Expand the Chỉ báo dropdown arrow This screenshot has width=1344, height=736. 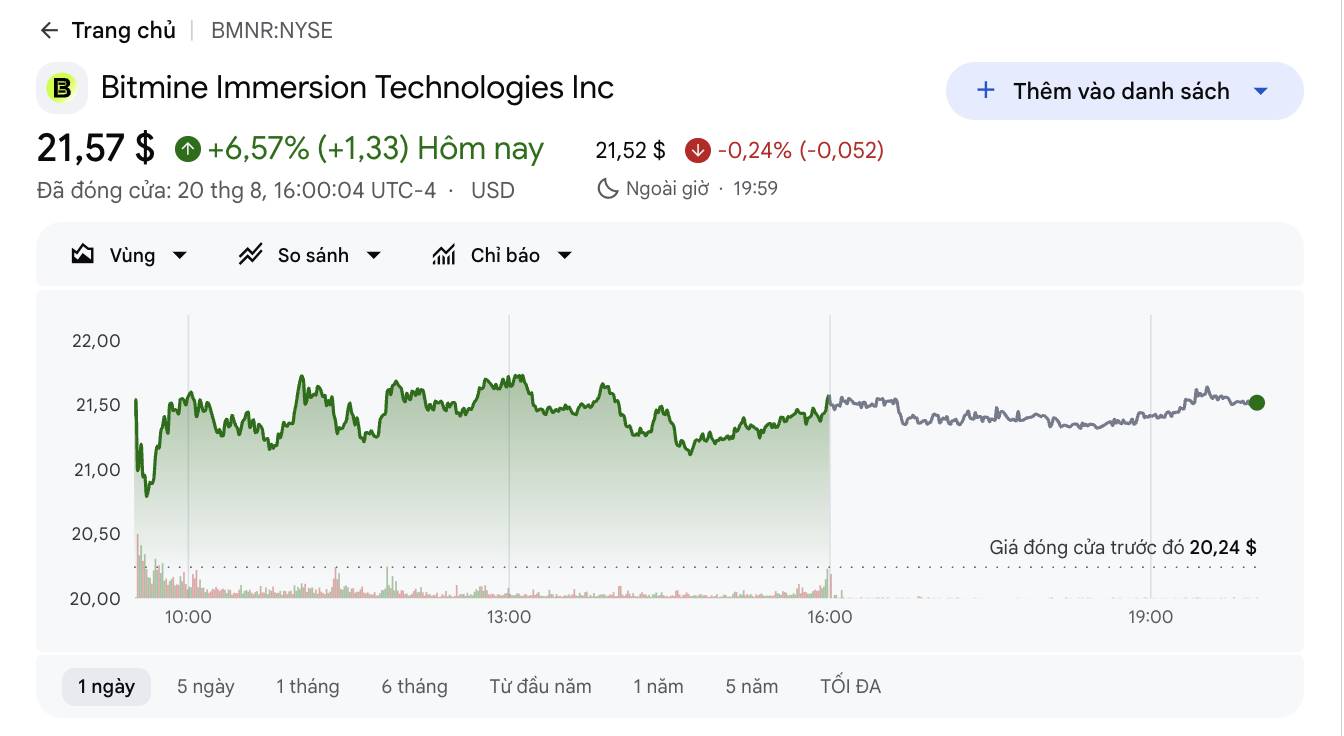click(565, 255)
